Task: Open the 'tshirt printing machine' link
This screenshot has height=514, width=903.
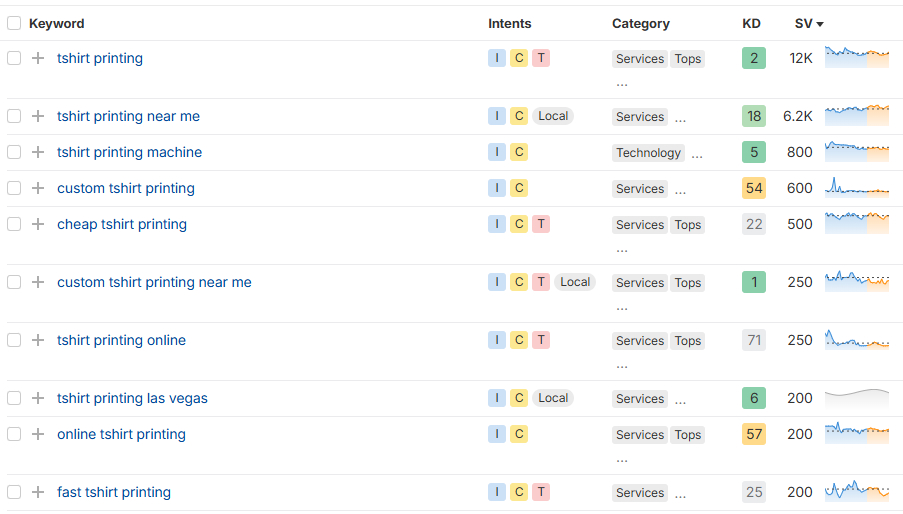Action: (x=130, y=152)
